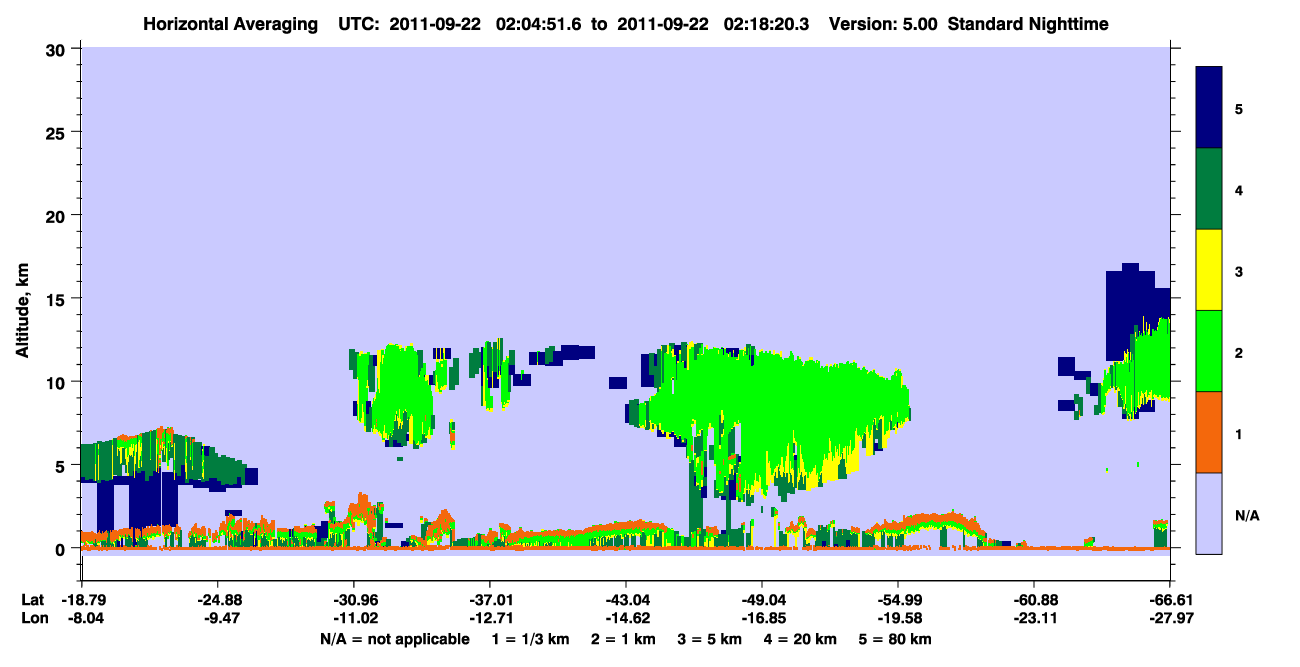Click the legend note '1 = 1/3 km'
Screen dimensions: 1300x667
[532, 638]
